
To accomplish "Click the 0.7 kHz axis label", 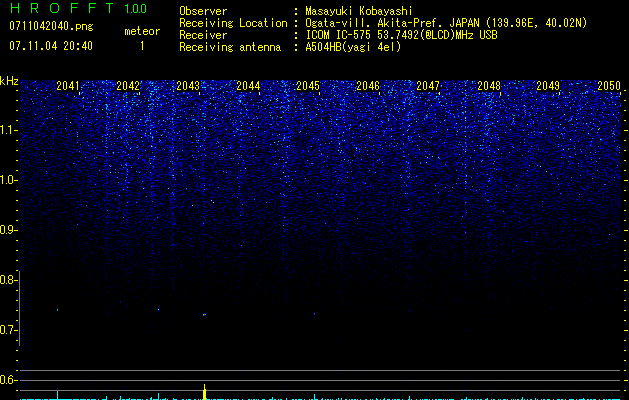I will coord(8,330).
